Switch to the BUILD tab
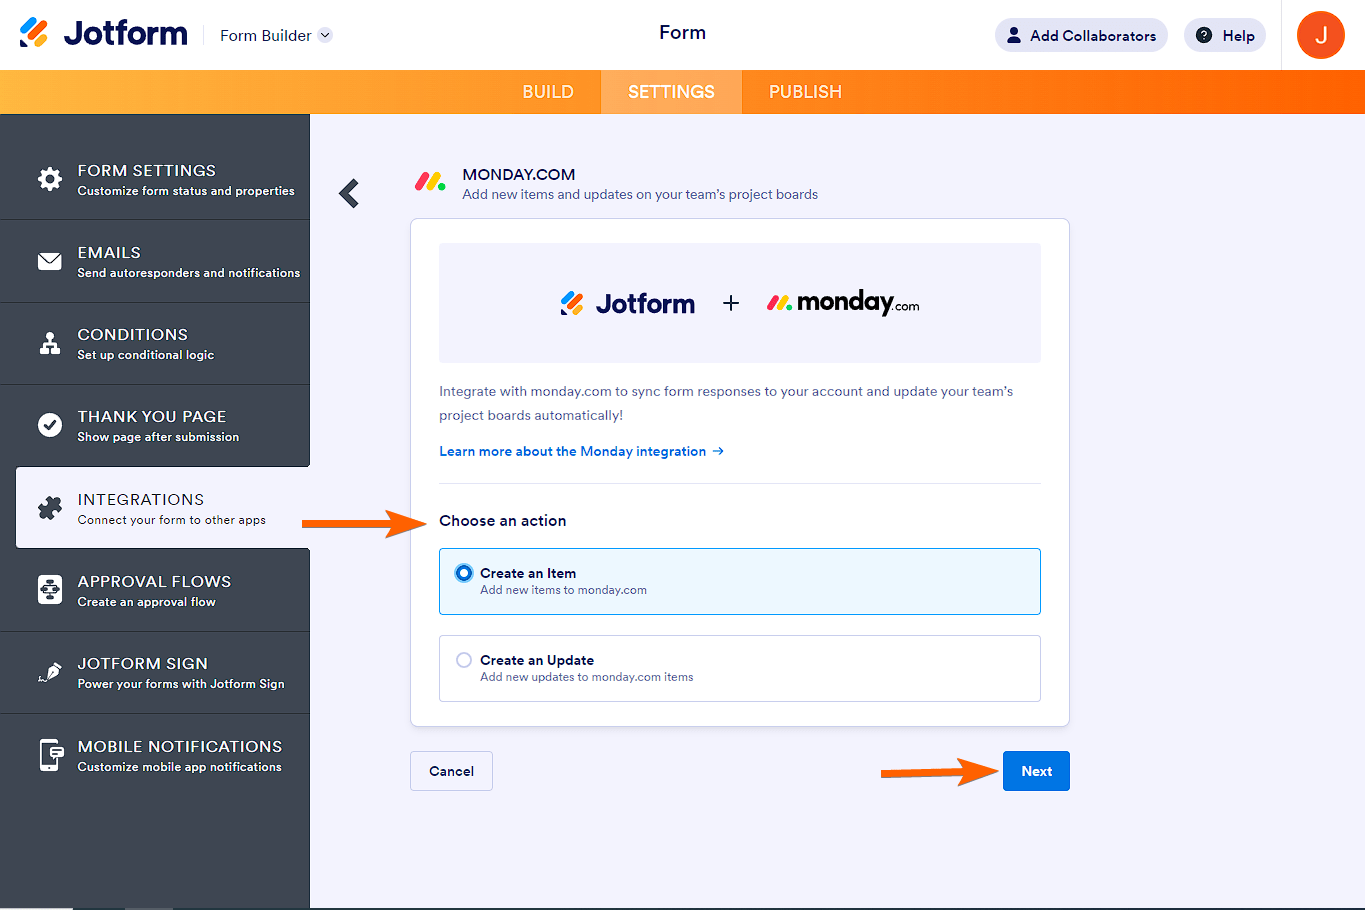The image size is (1365, 910). click(x=548, y=91)
